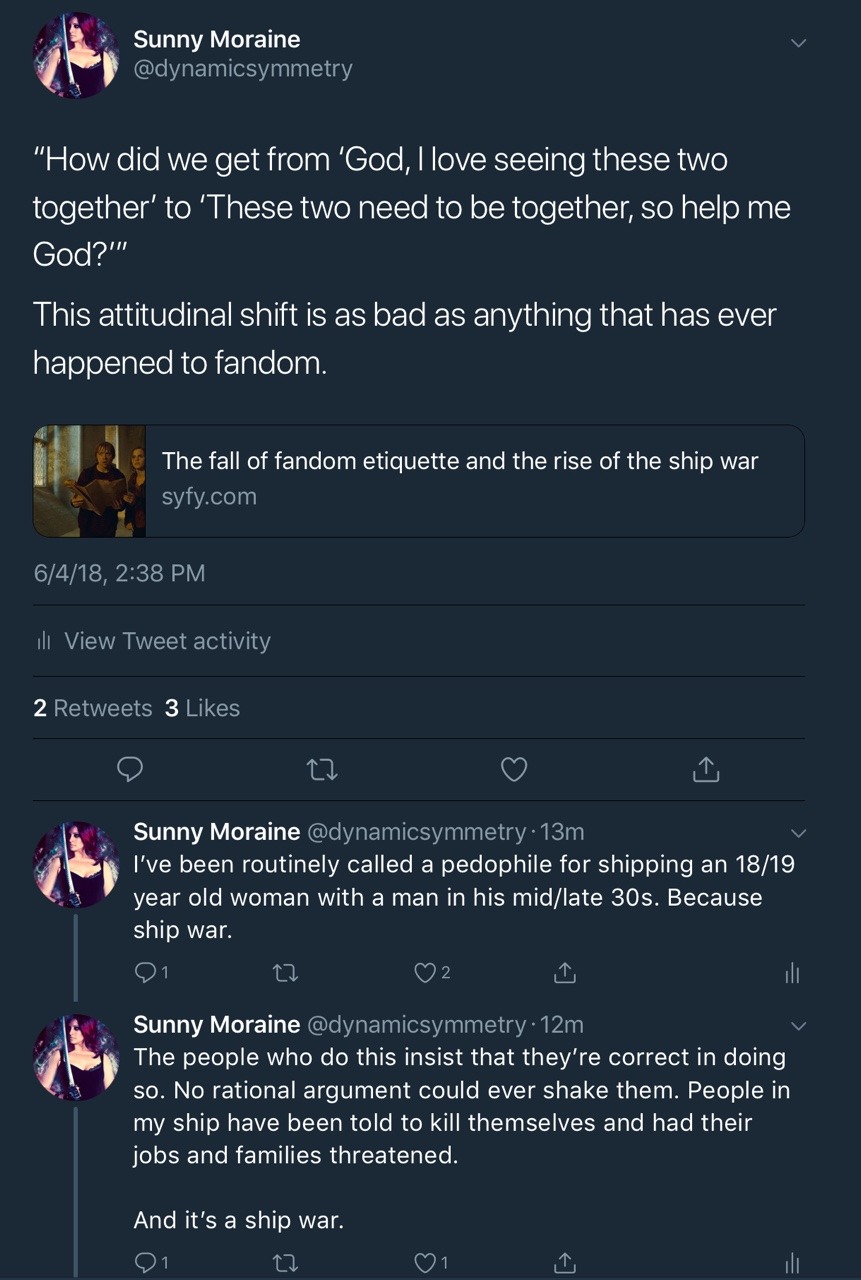Share the 13m reply tweet
This screenshot has height=1280, width=861.
pyautogui.click(x=565, y=972)
